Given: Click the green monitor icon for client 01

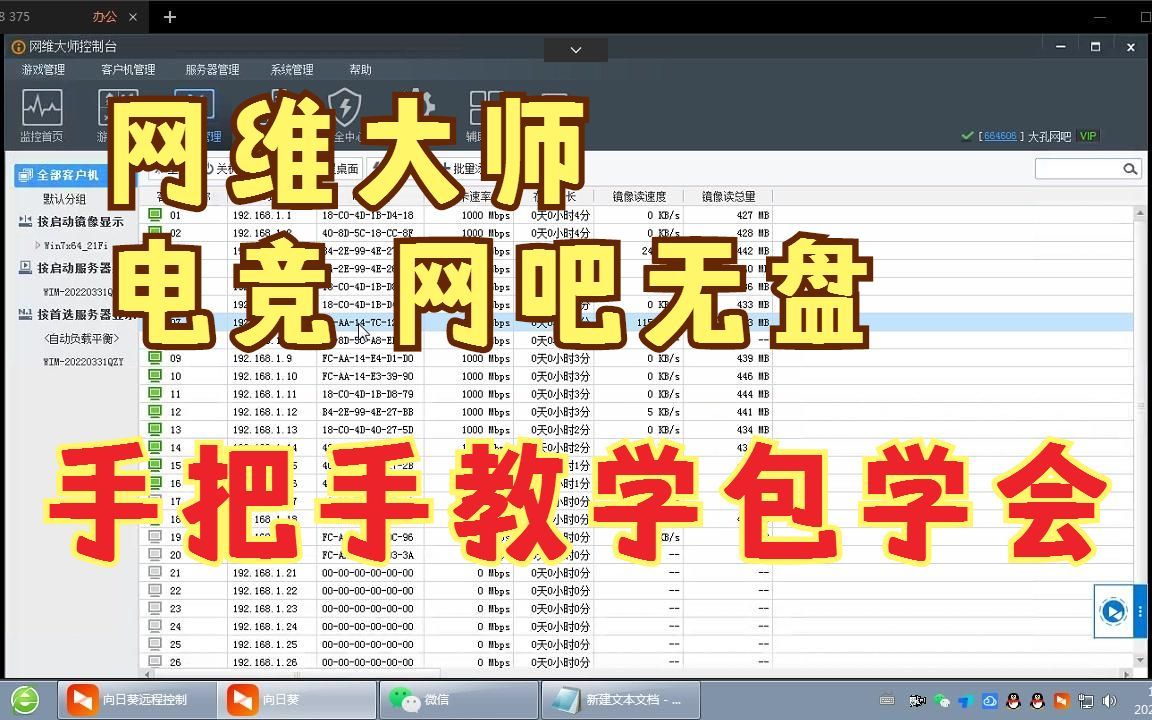Looking at the screenshot, I should tap(155, 215).
